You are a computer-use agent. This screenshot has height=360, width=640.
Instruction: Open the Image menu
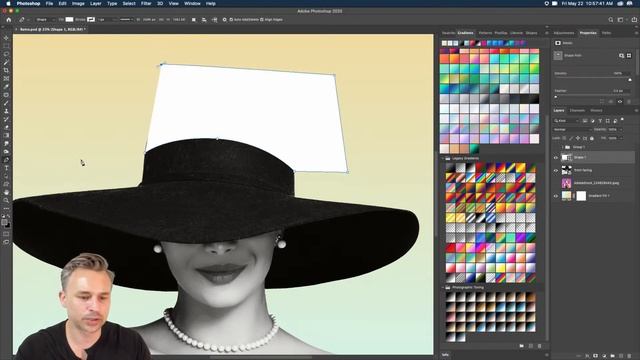[78, 3]
